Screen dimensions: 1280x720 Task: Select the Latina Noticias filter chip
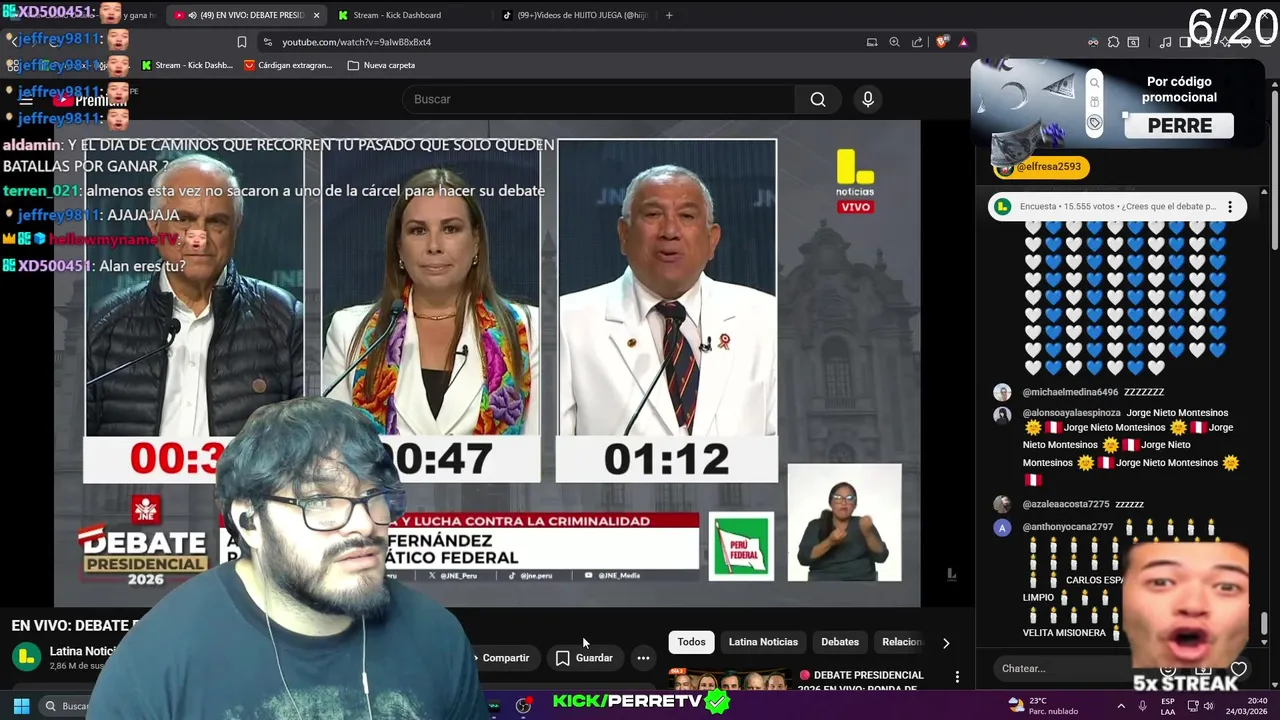763,642
